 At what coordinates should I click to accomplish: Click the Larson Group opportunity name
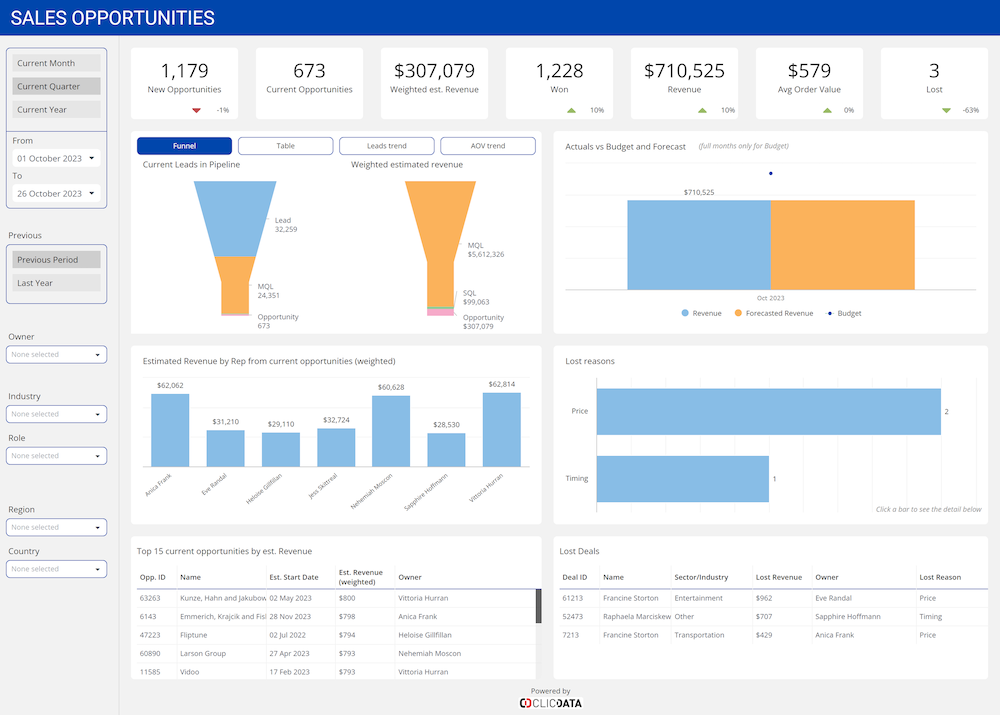coord(202,653)
